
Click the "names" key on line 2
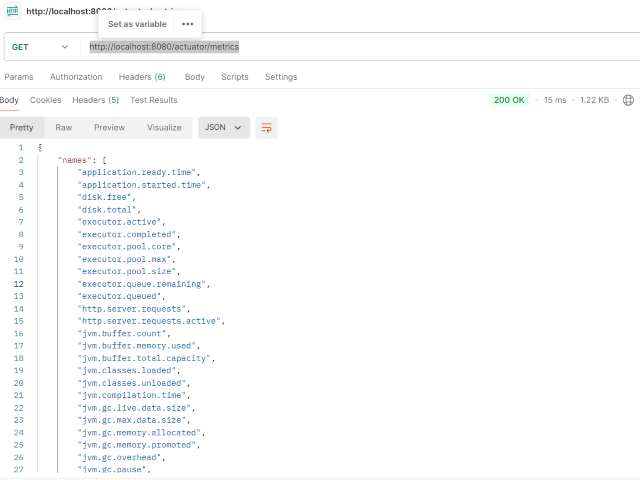[74, 160]
